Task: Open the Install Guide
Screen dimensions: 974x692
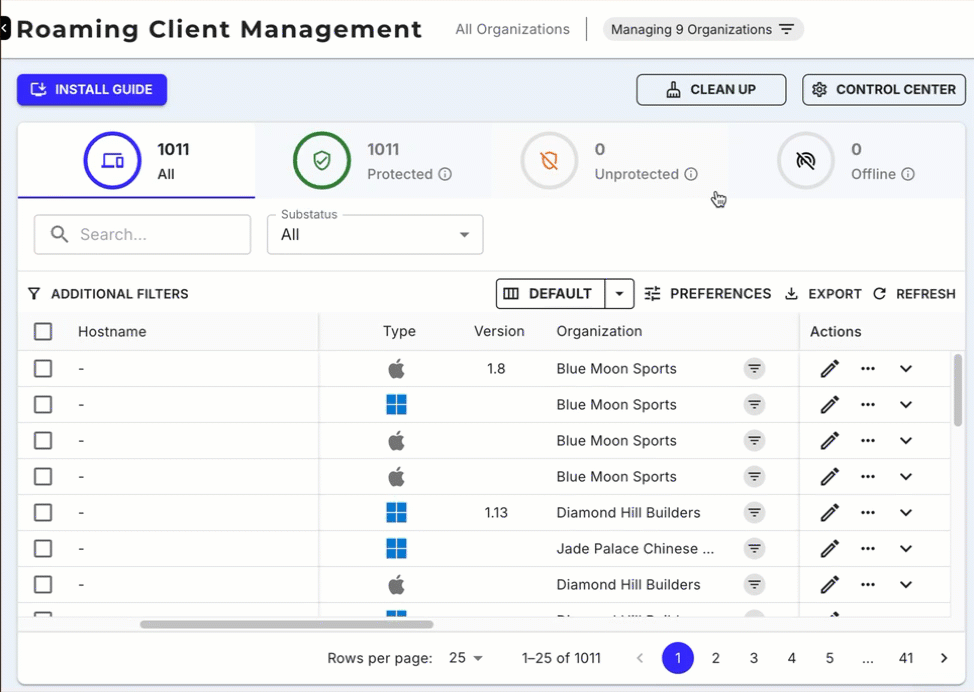Action: coord(92,89)
